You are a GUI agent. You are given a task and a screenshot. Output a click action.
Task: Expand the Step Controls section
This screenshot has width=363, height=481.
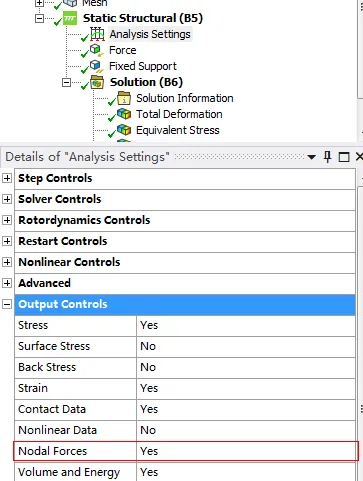coord(7,178)
